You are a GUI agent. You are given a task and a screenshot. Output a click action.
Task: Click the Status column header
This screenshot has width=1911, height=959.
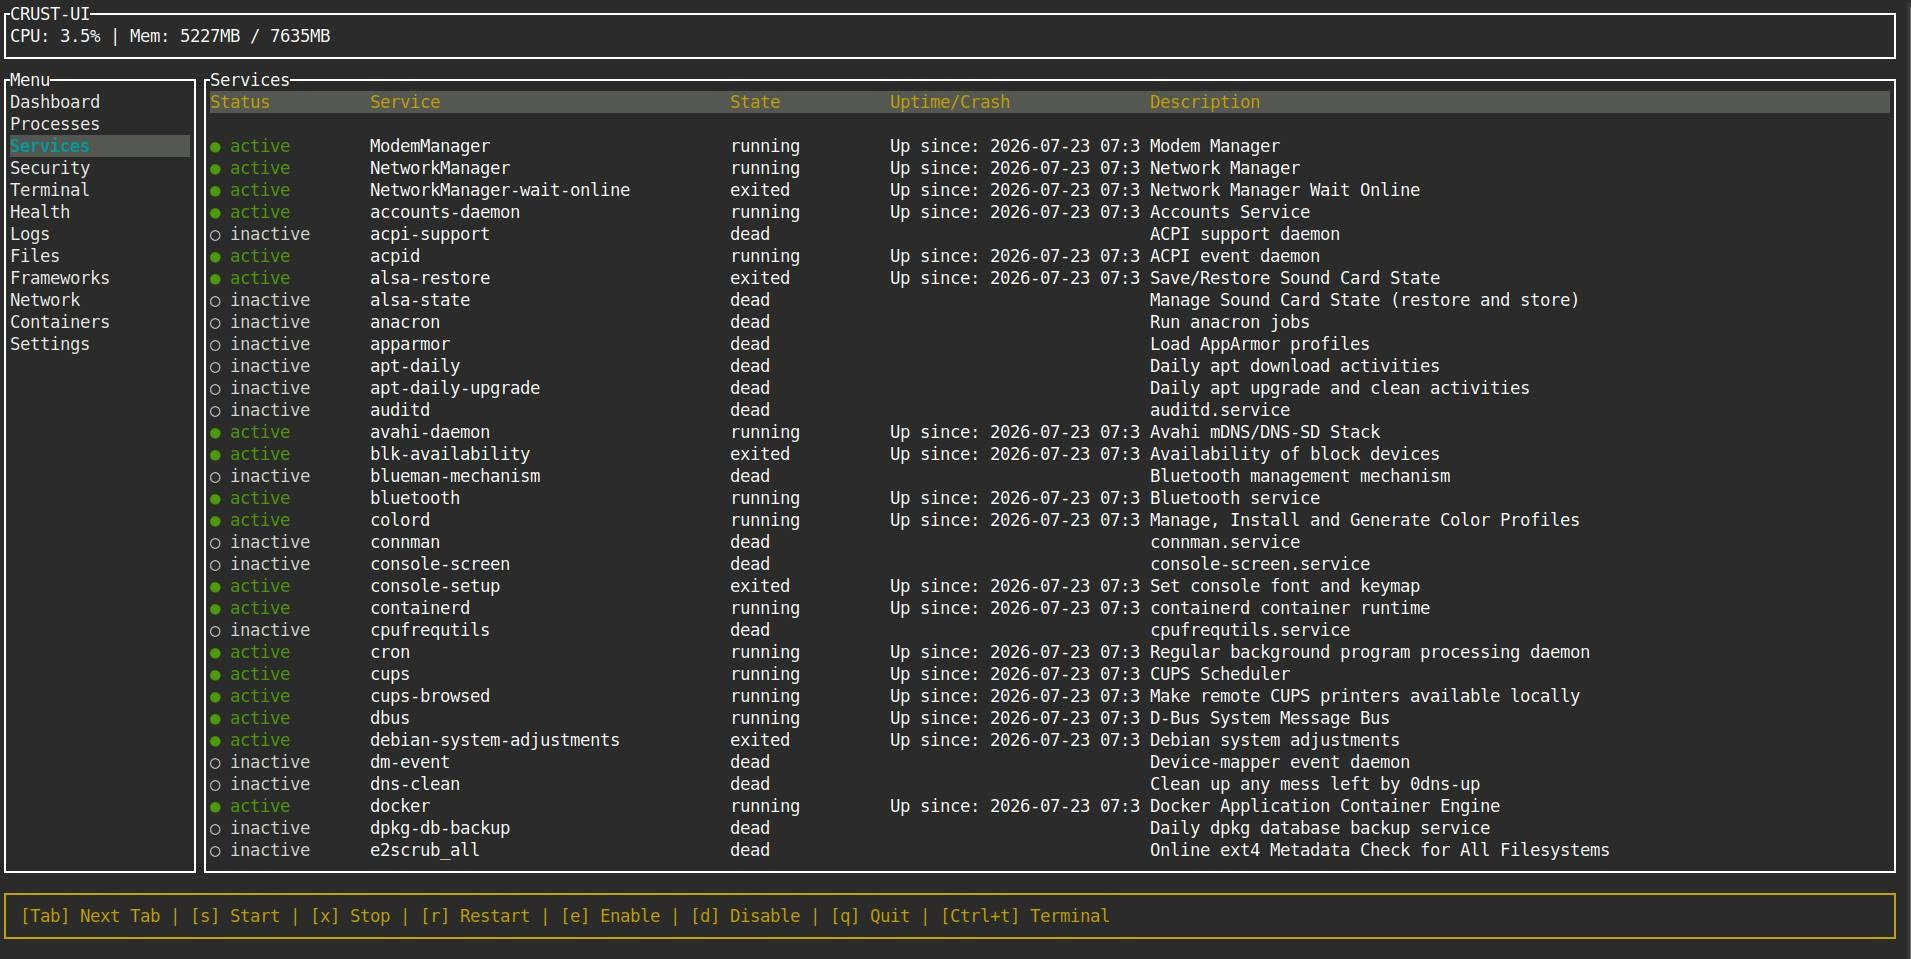tap(240, 102)
